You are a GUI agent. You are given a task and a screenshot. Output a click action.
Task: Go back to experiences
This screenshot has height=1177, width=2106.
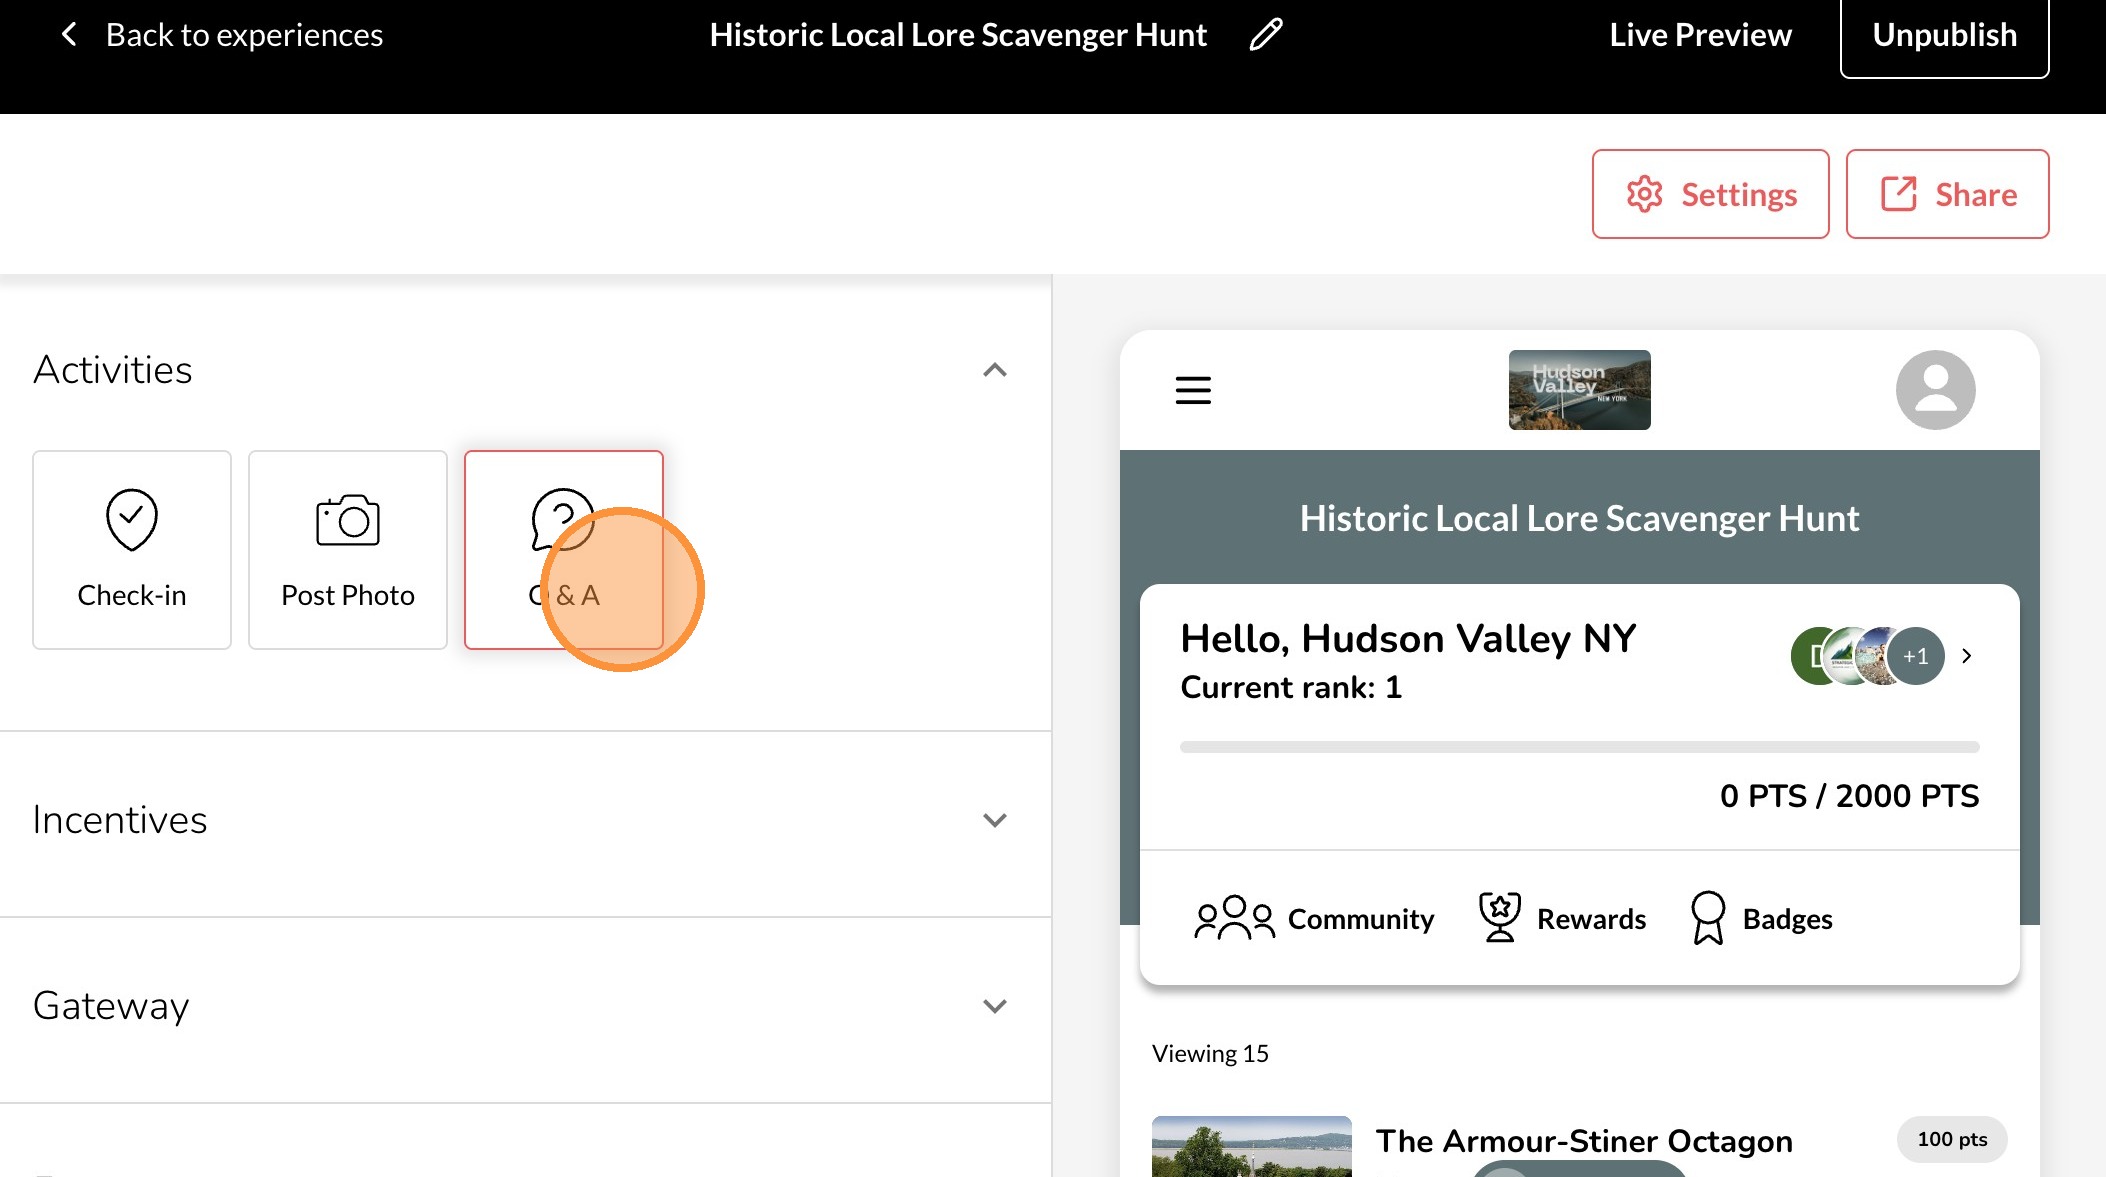[x=222, y=36]
